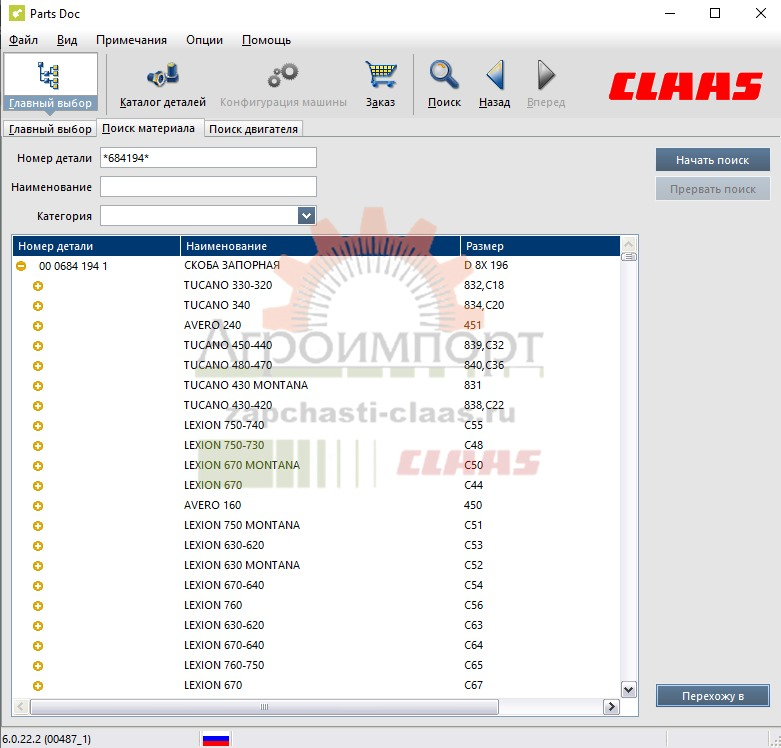Select the LEXION 750-730 text
This screenshot has width=781, height=748.
224,445
